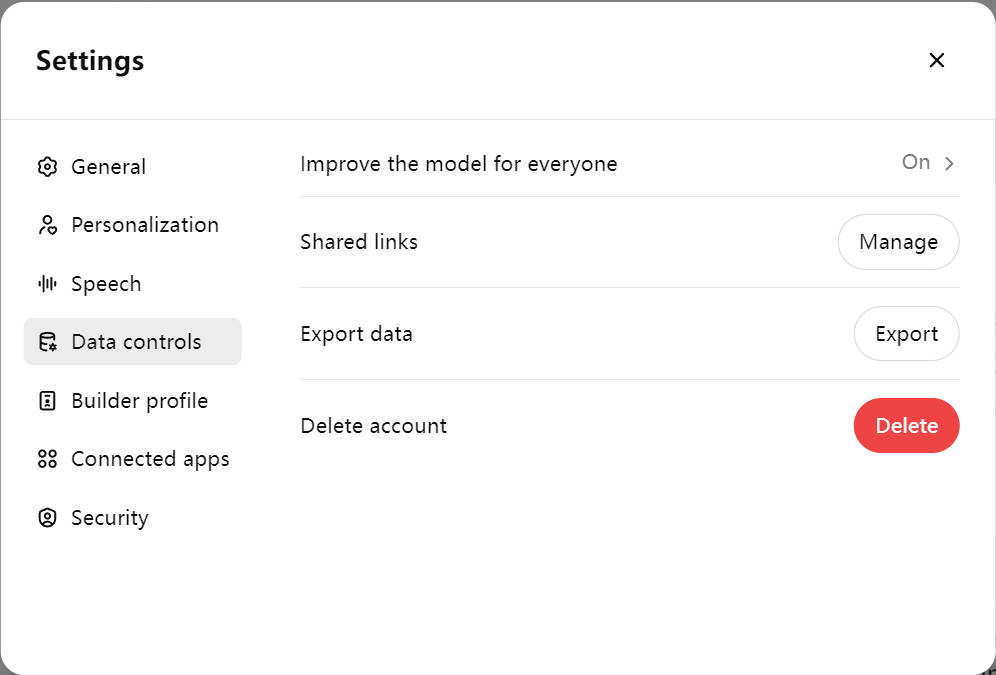
Task: Click the Data controls database icon
Action: pos(47,342)
